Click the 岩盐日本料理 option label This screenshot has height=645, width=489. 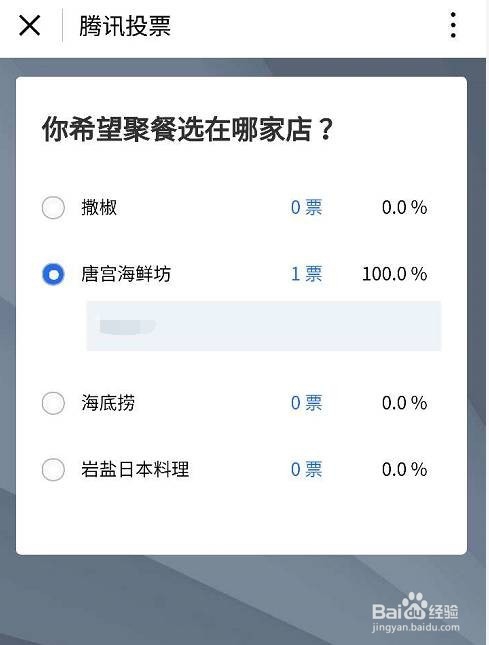click(135, 469)
